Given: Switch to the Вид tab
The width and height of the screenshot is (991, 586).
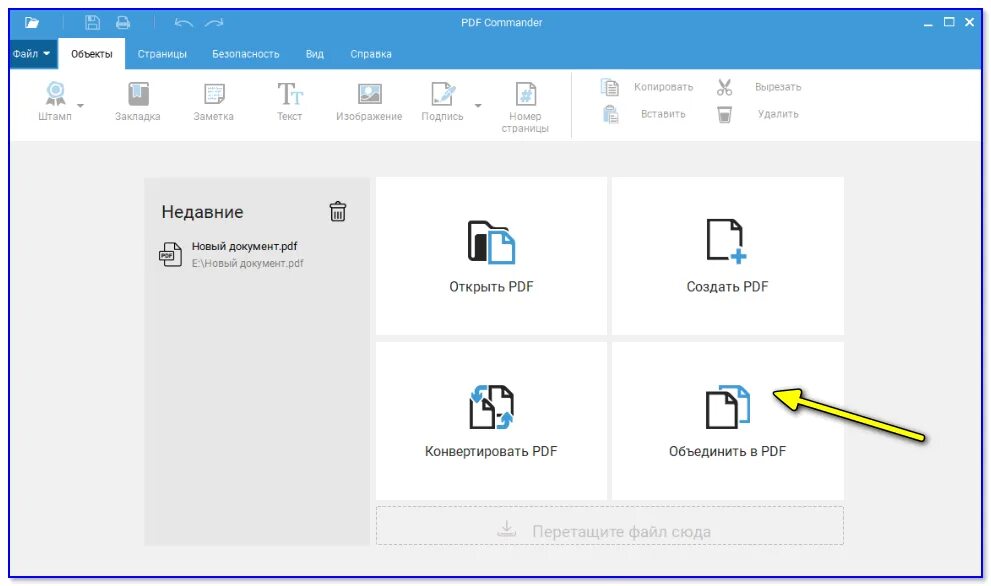Looking at the screenshot, I should pyautogui.click(x=315, y=54).
